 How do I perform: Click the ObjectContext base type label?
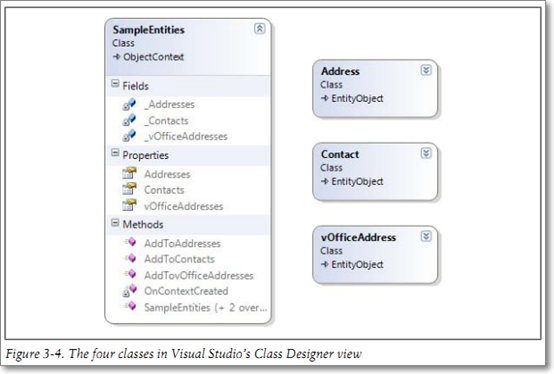pyautogui.click(x=153, y=57)
